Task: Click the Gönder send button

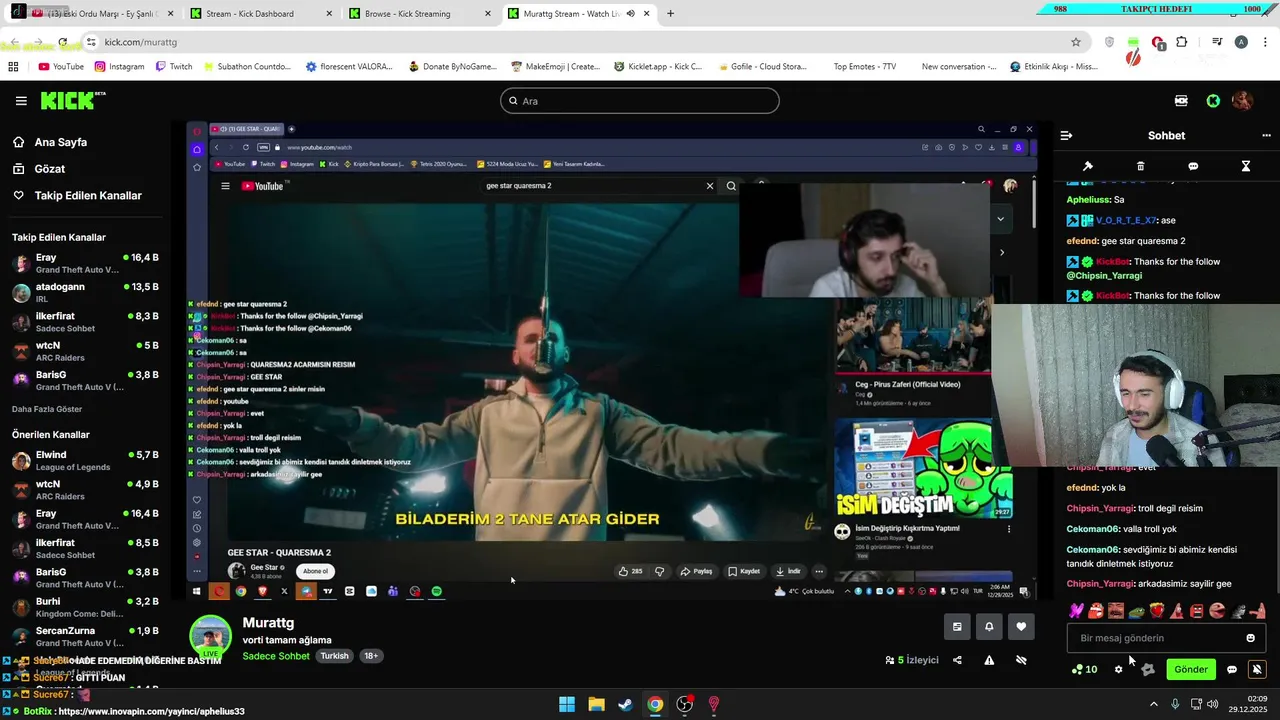Action: tap(1190, 669)
